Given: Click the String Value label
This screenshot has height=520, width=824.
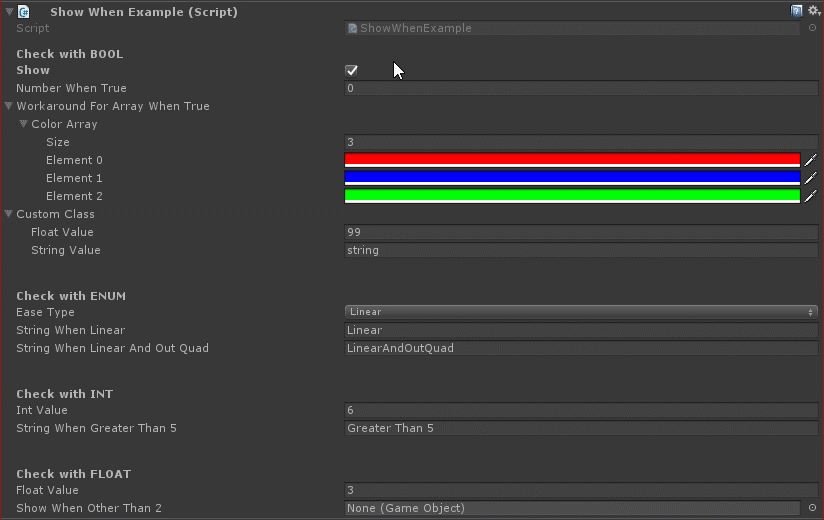Looking at the screenshot, I should click(66, 250).
